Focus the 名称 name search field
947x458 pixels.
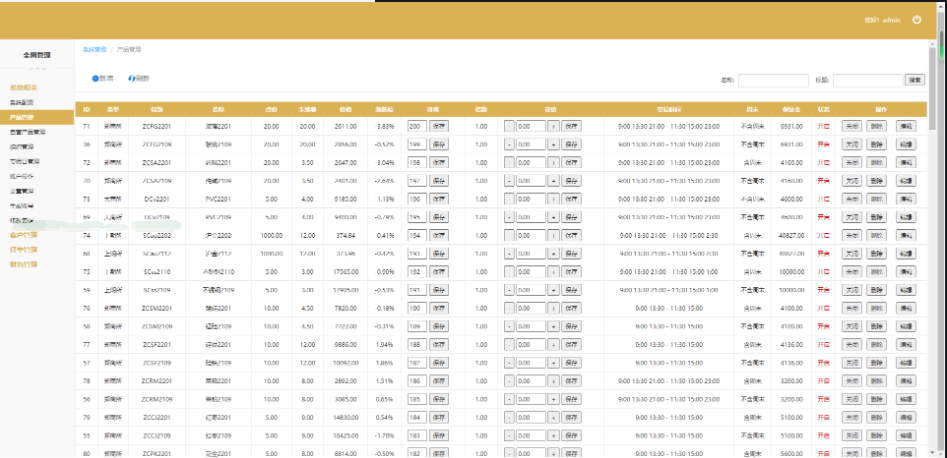773,80
